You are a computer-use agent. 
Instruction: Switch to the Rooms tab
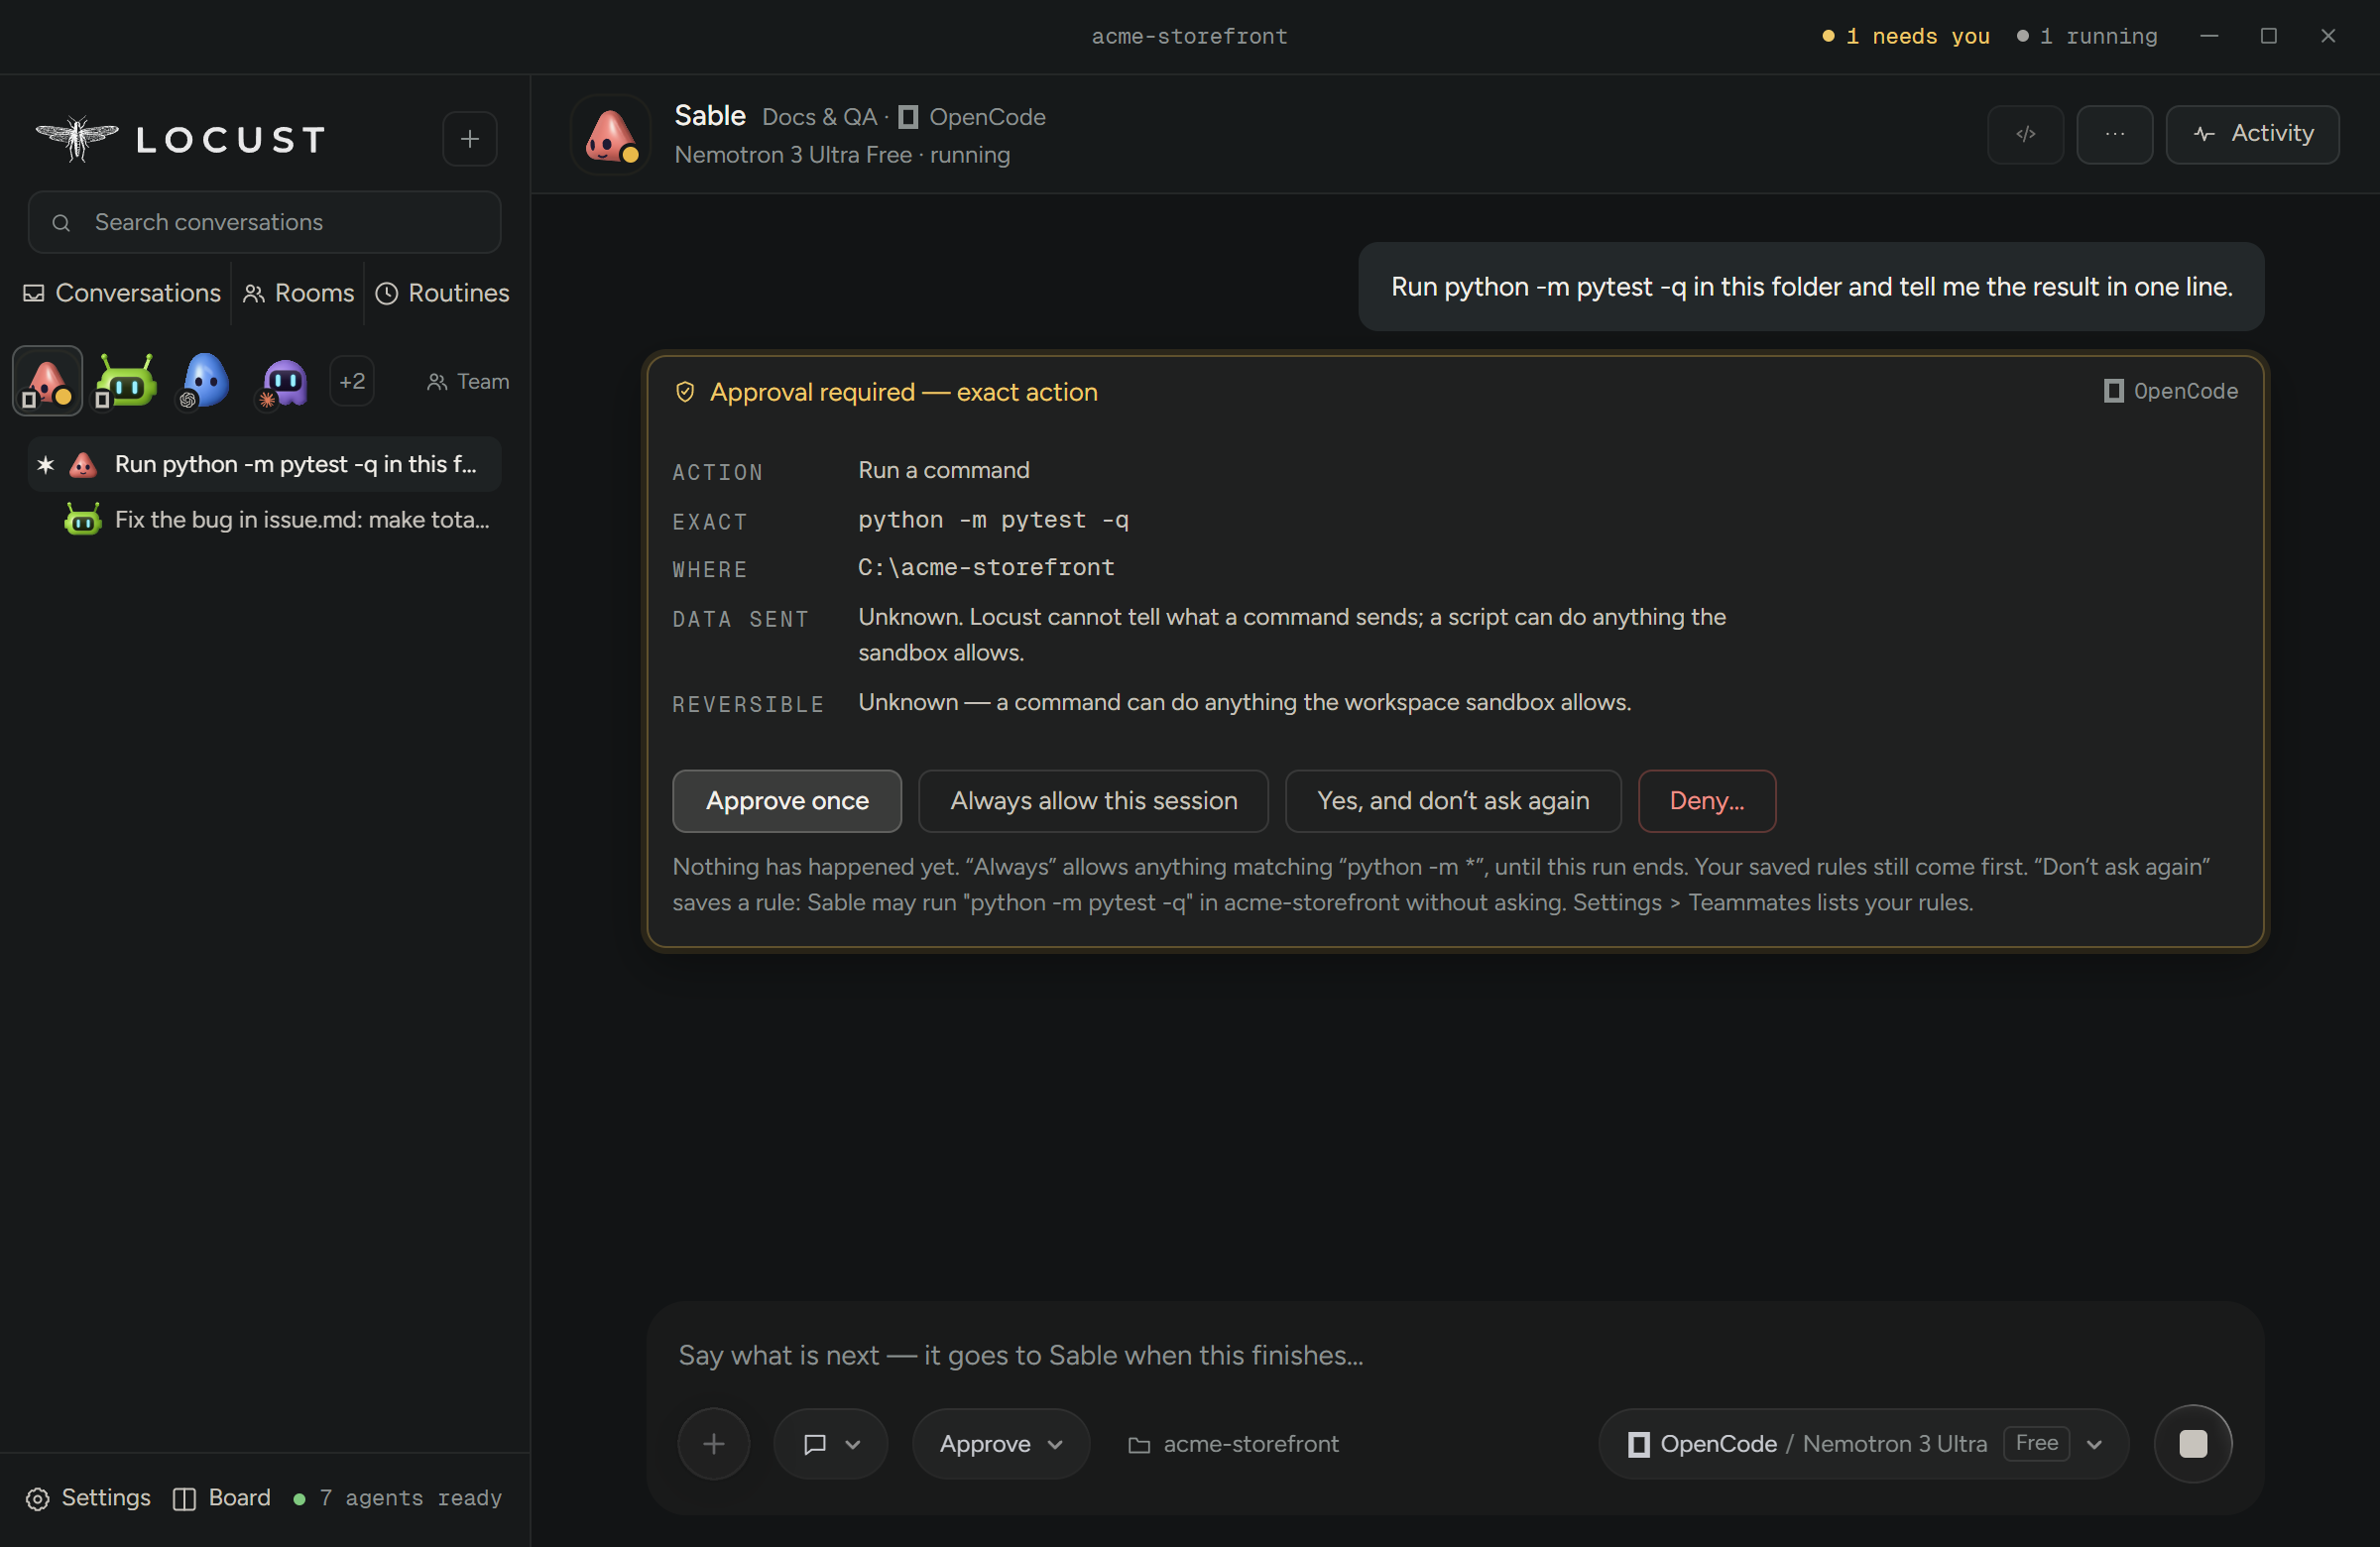[298, 293]
